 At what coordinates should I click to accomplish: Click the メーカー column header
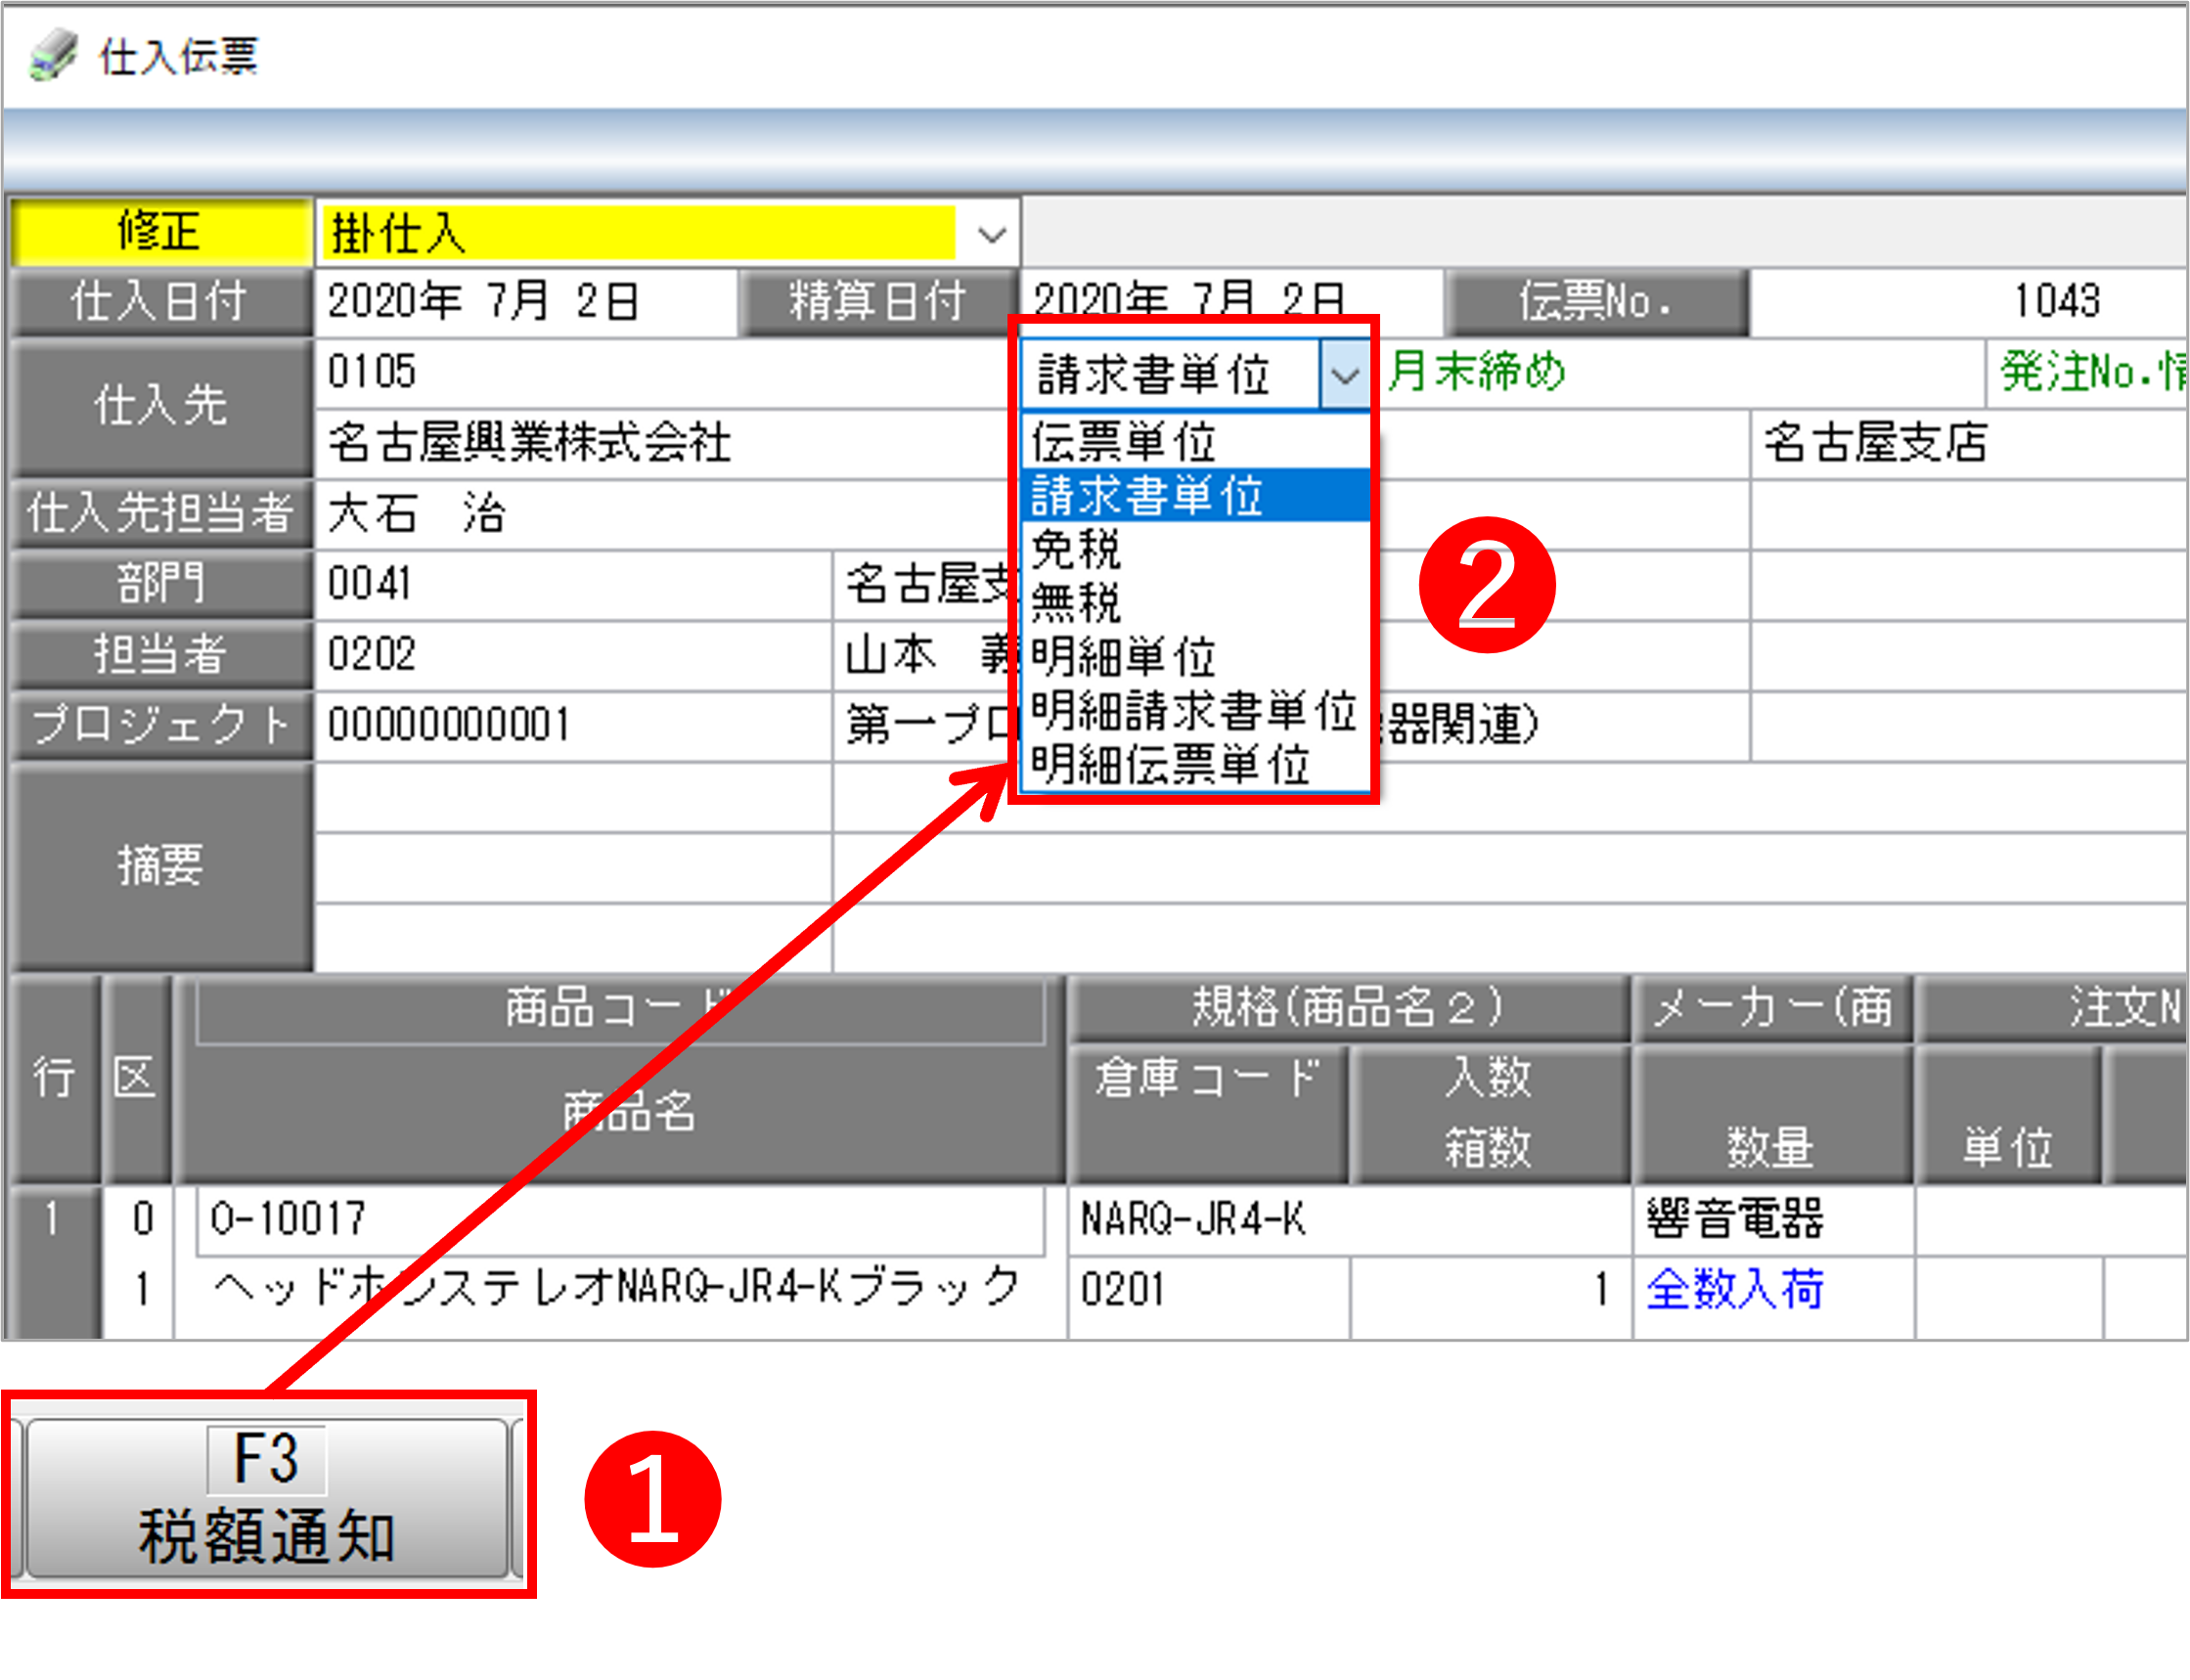coord(1771,1007)
